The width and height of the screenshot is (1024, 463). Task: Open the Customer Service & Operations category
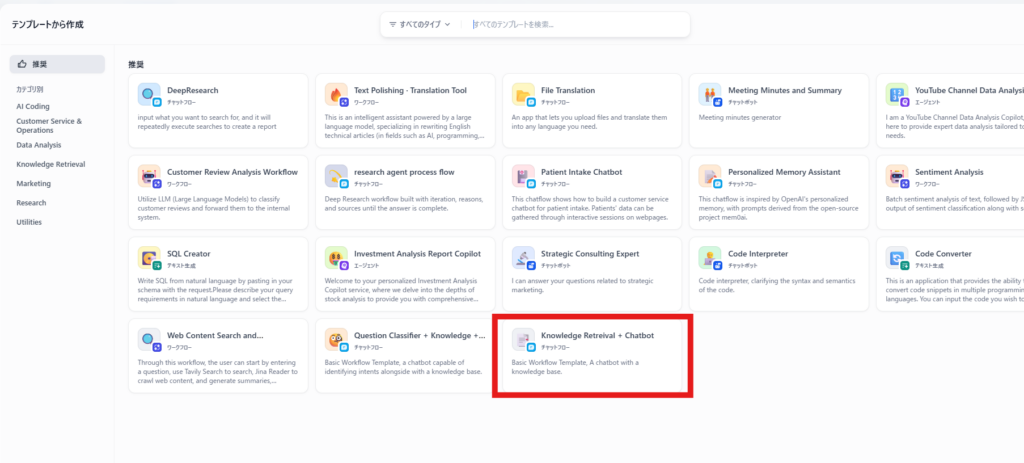pos(48,125)
